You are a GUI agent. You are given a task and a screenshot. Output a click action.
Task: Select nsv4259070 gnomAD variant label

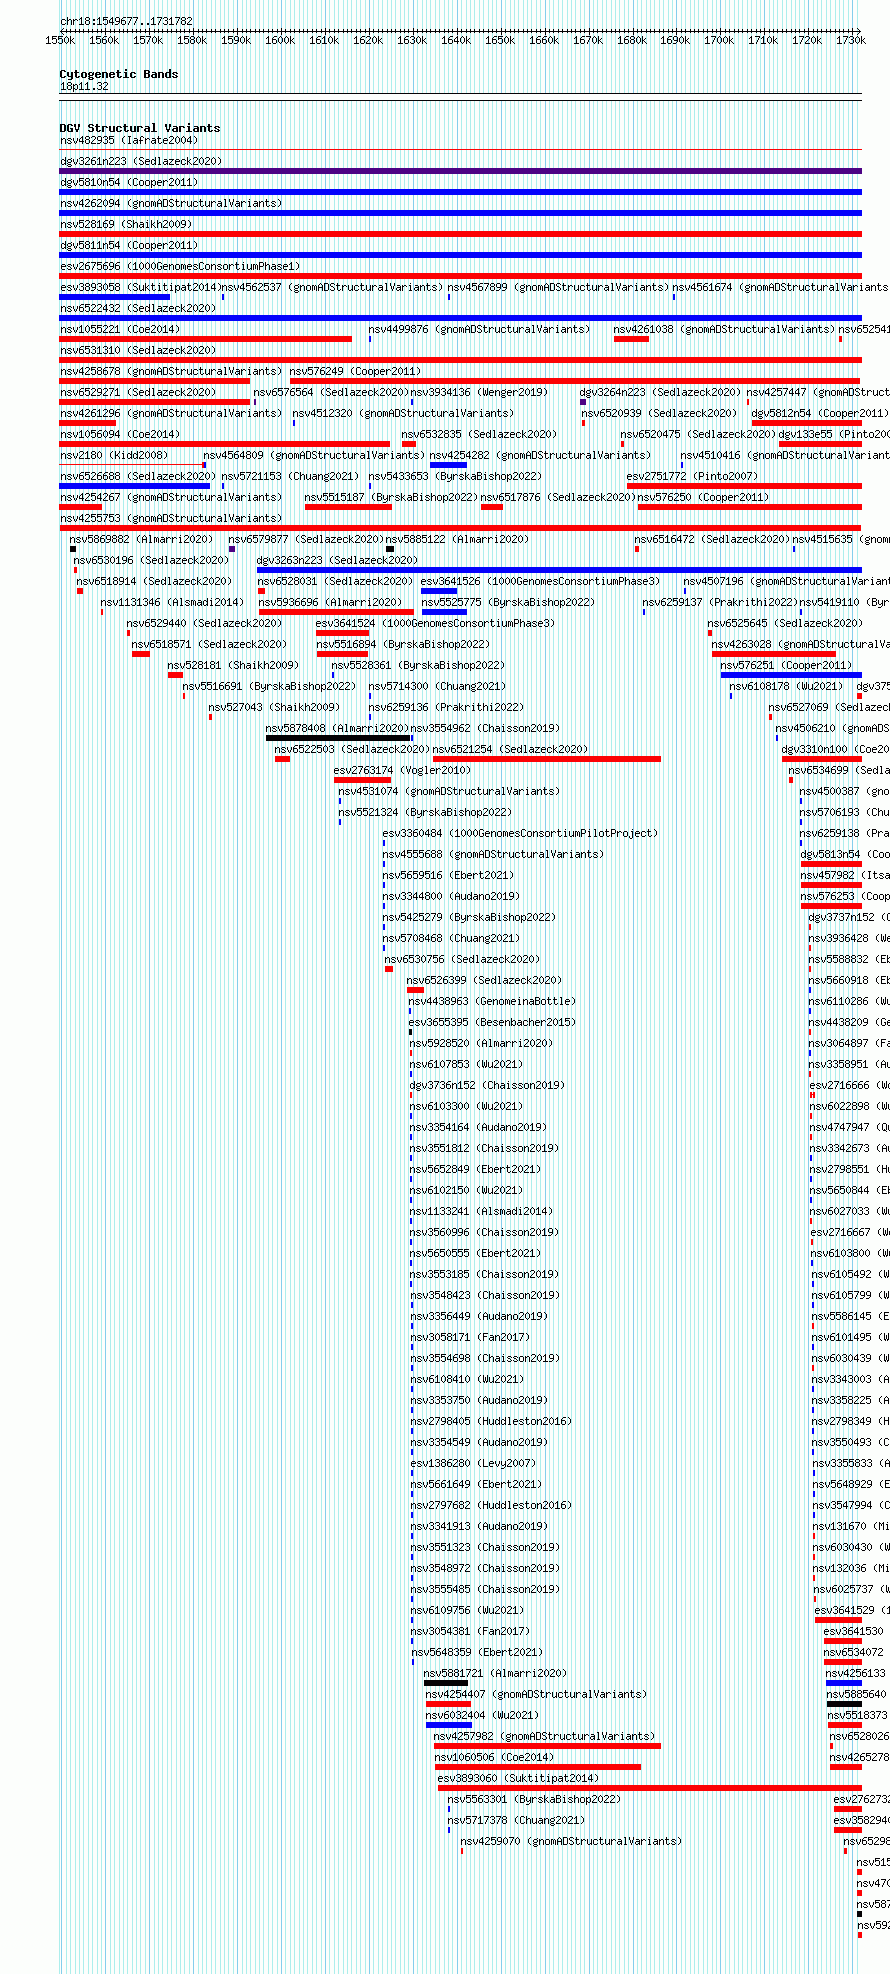click(572, 1841)
